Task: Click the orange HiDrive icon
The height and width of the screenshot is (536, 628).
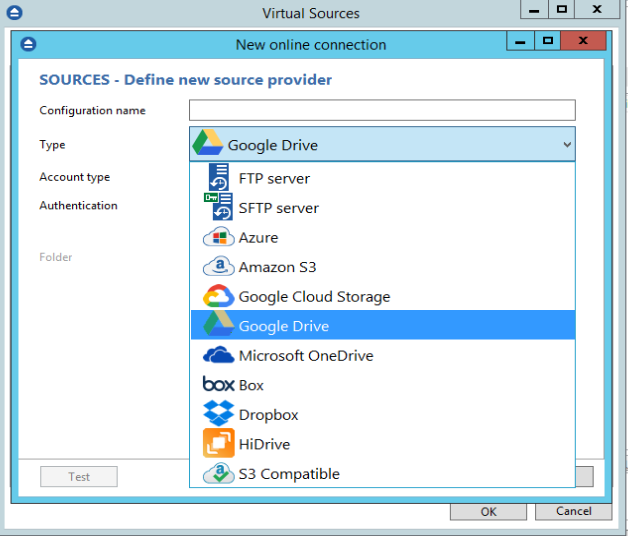Action: coord(219,443)
